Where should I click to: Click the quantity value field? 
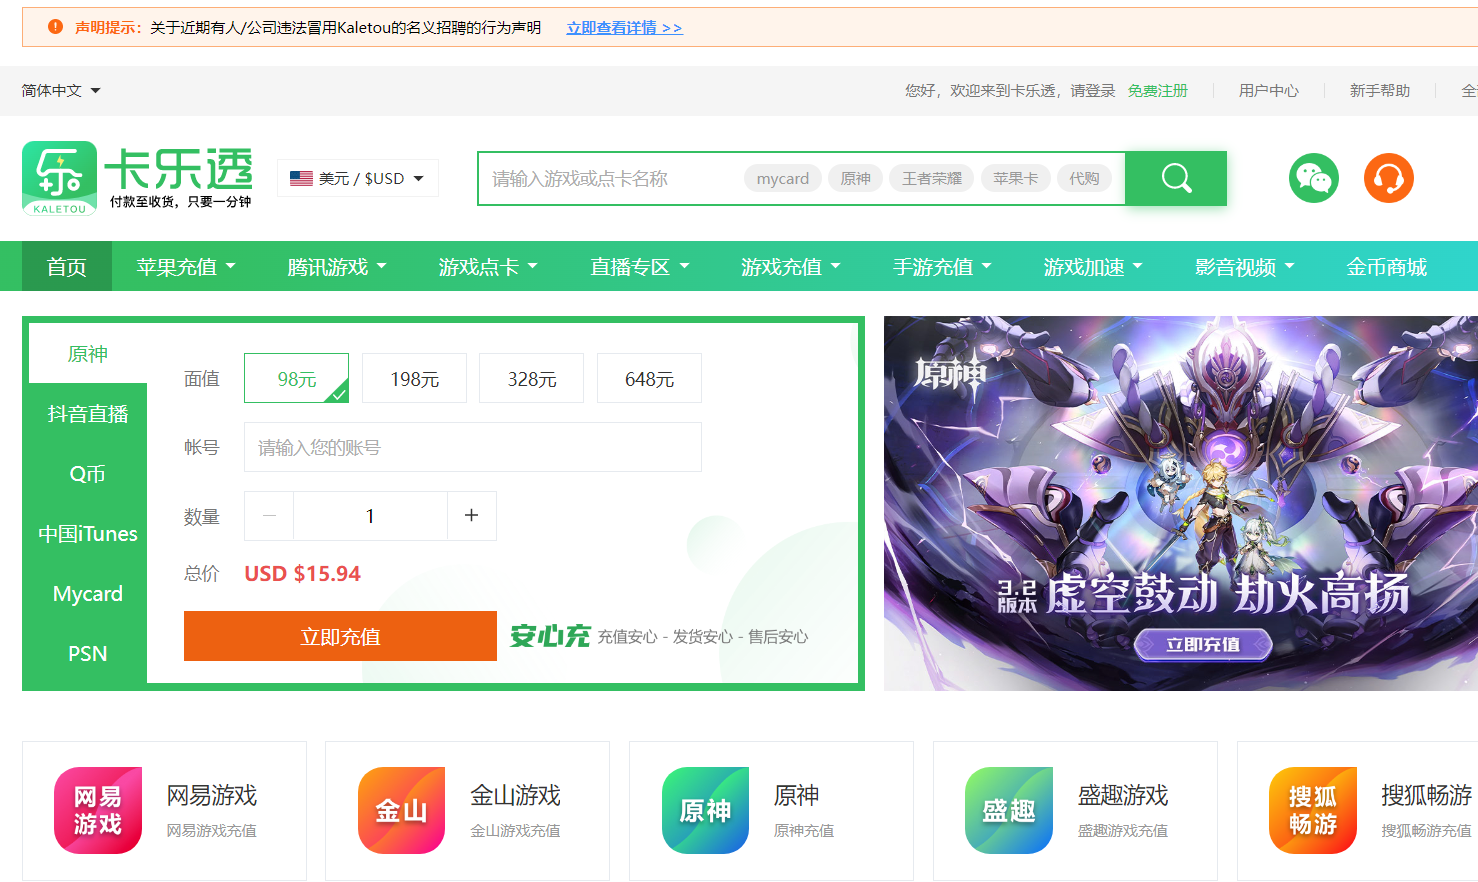point(370,516)
